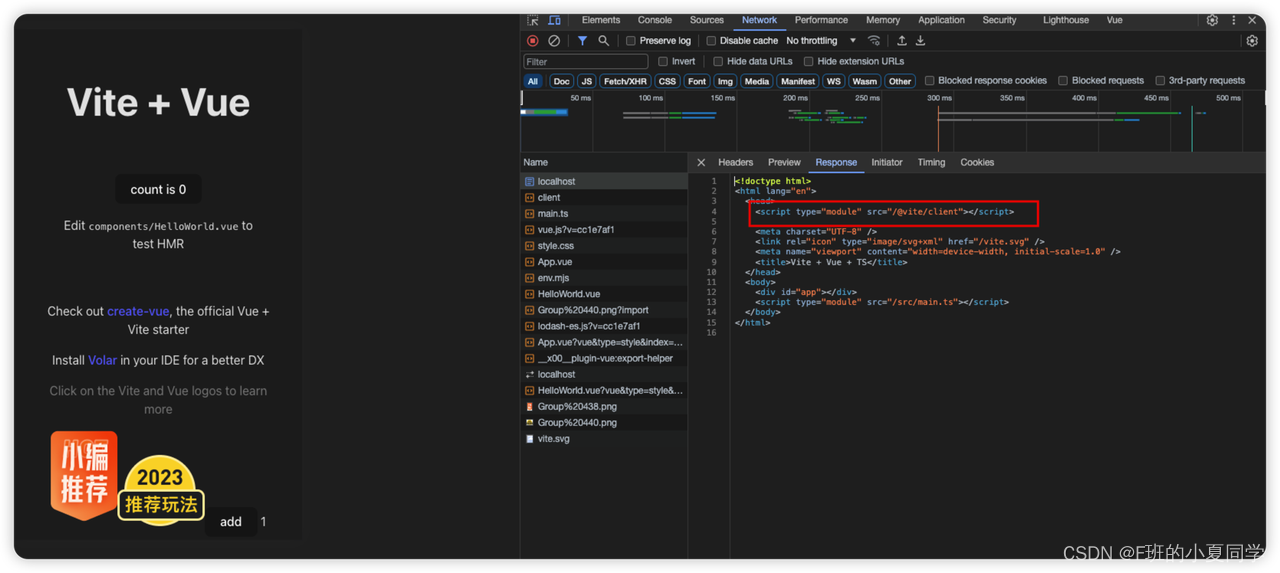Filter requests by Fetch/XHR
Screen dimensions: 1280x573
[625, 81]
